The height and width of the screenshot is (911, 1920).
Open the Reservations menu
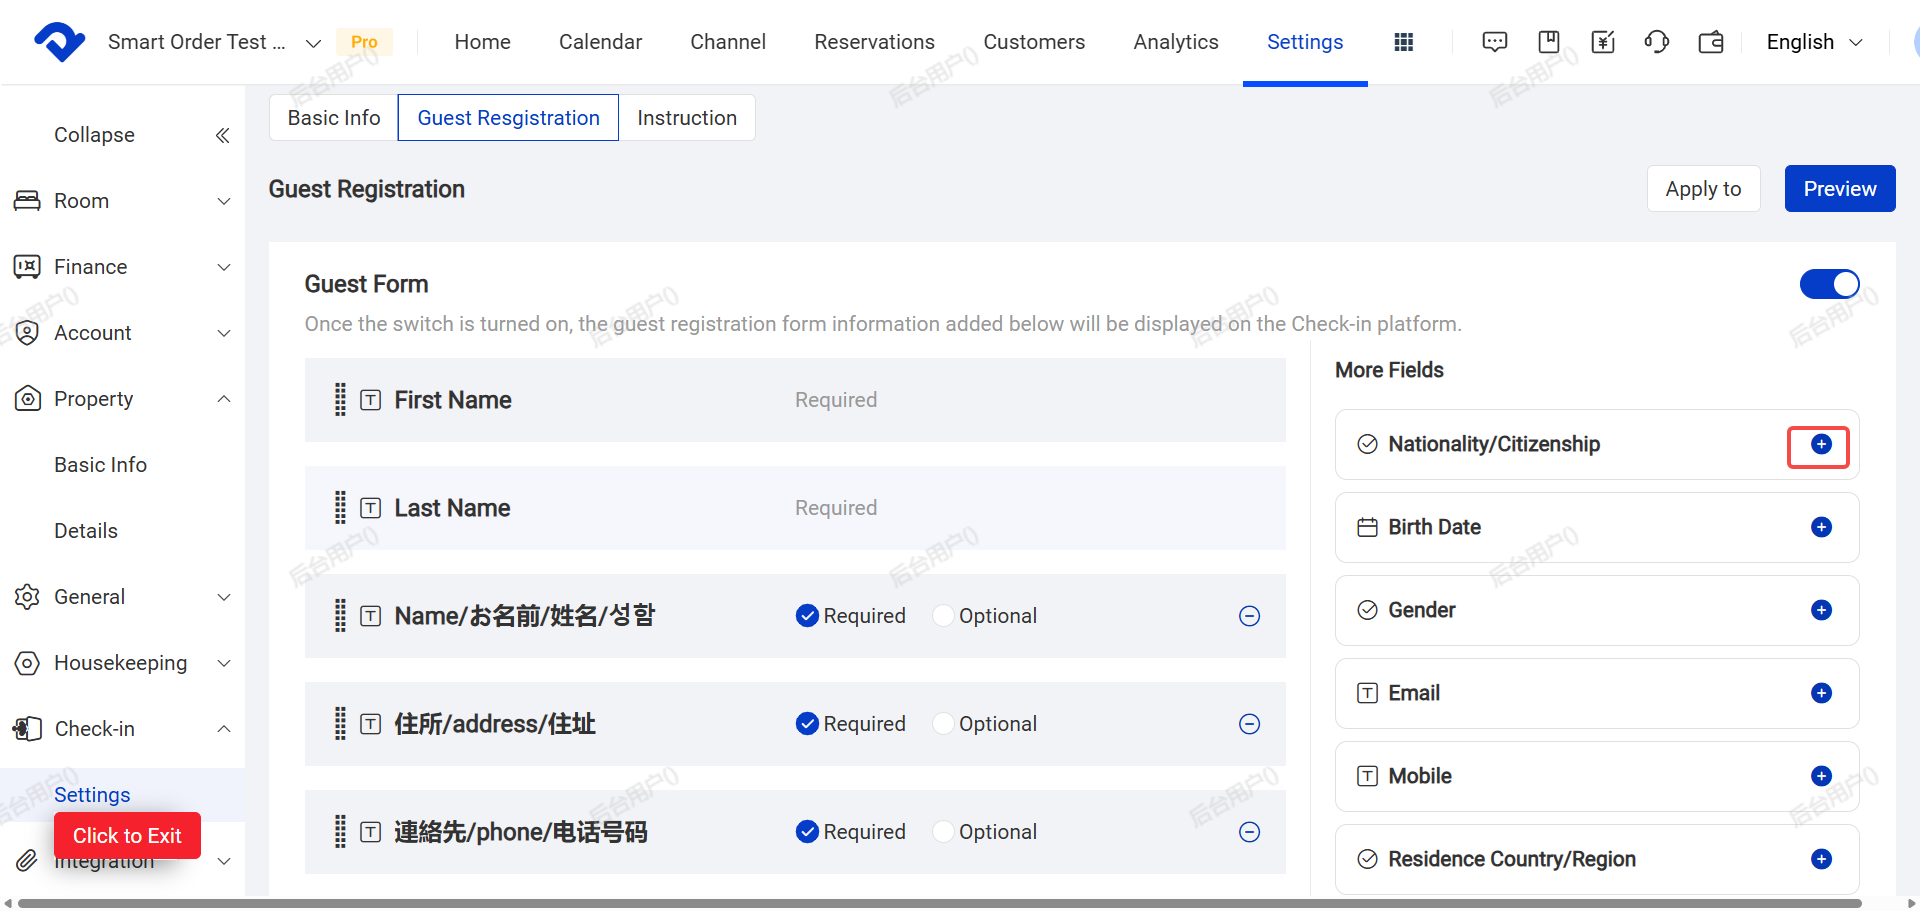click(x=874, y=42)
